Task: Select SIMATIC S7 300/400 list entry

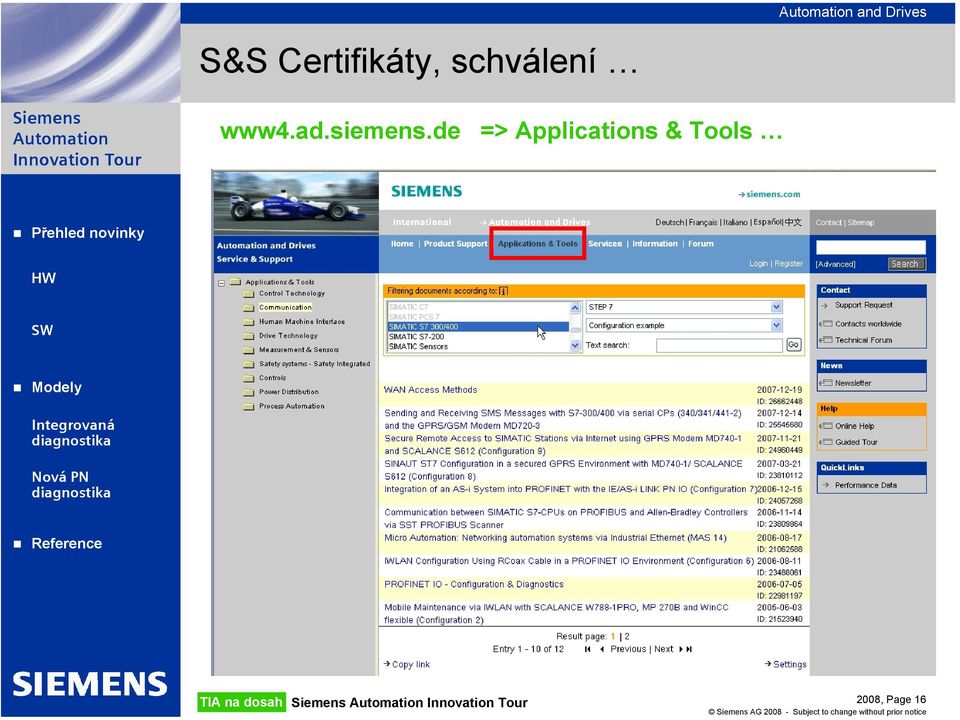Action: tap(478, 327)
